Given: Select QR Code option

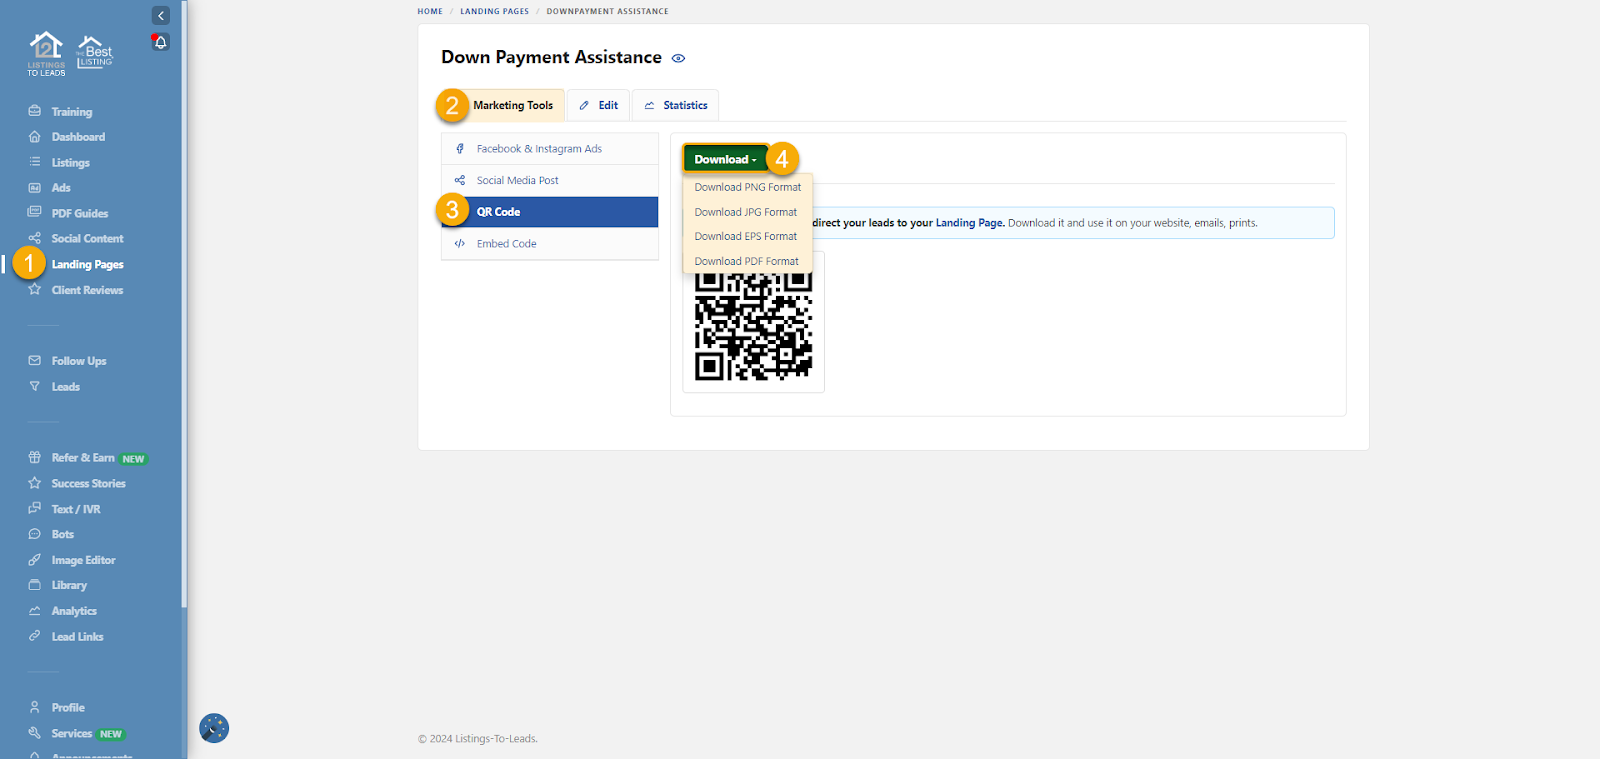Looking at the screenshot, I should point(550,212).
